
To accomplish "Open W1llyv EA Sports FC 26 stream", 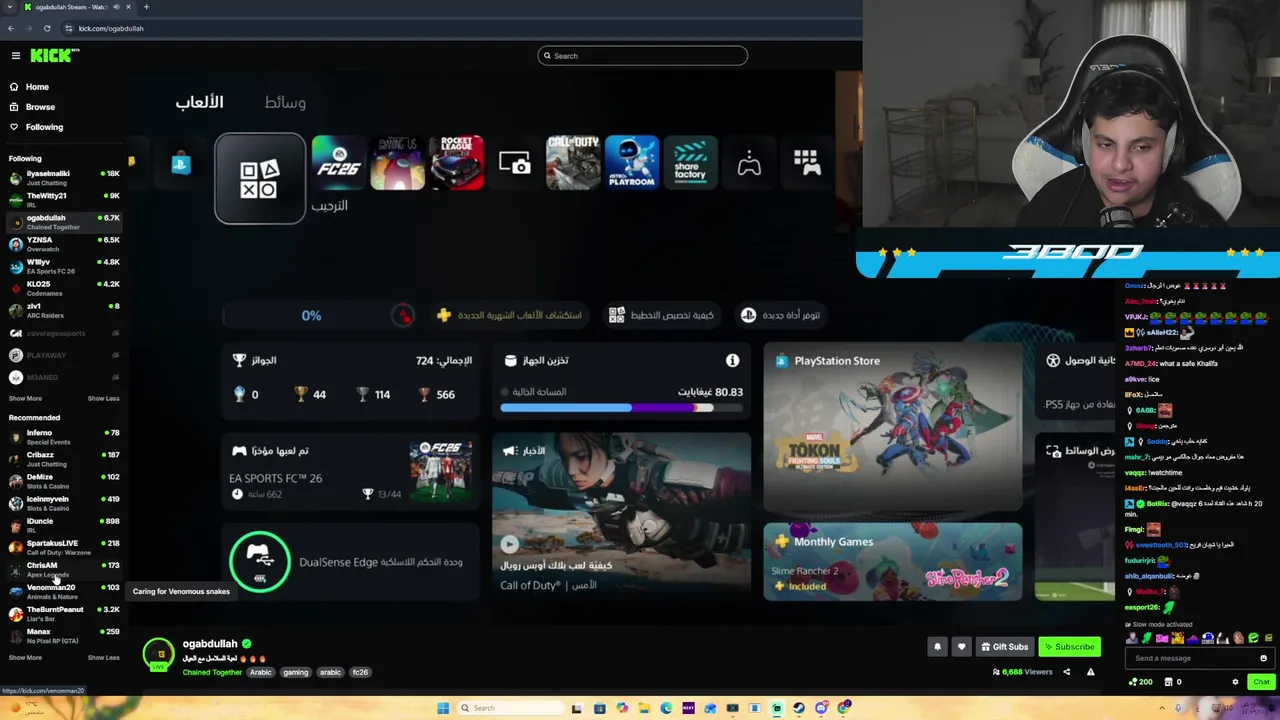I will (x=63, y=265).
